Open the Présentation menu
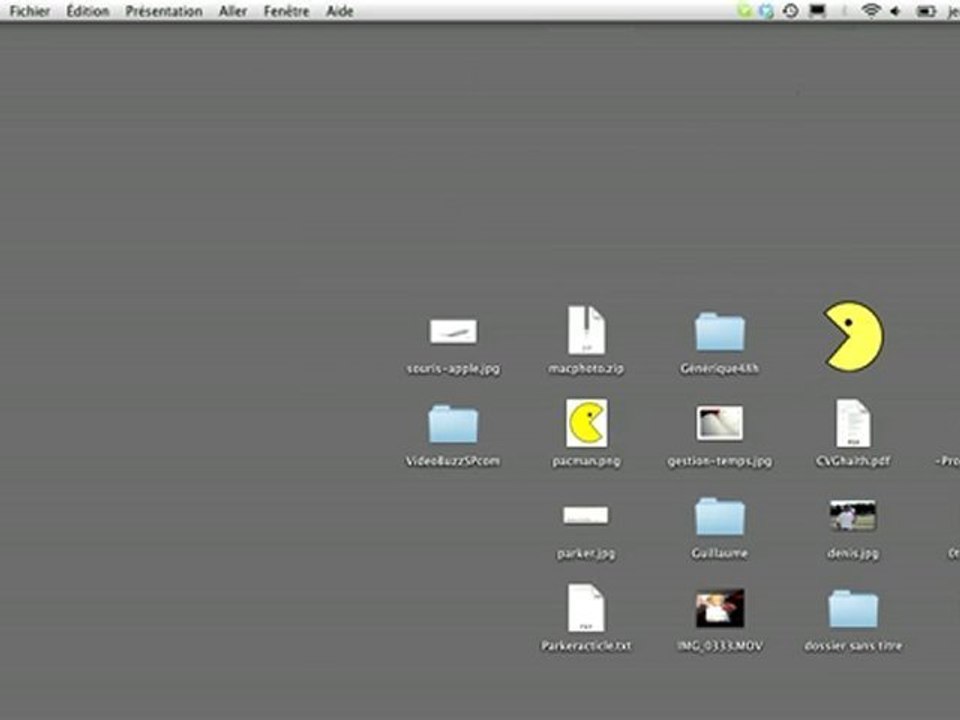960x720 pixels. click(x=163, y=11)
